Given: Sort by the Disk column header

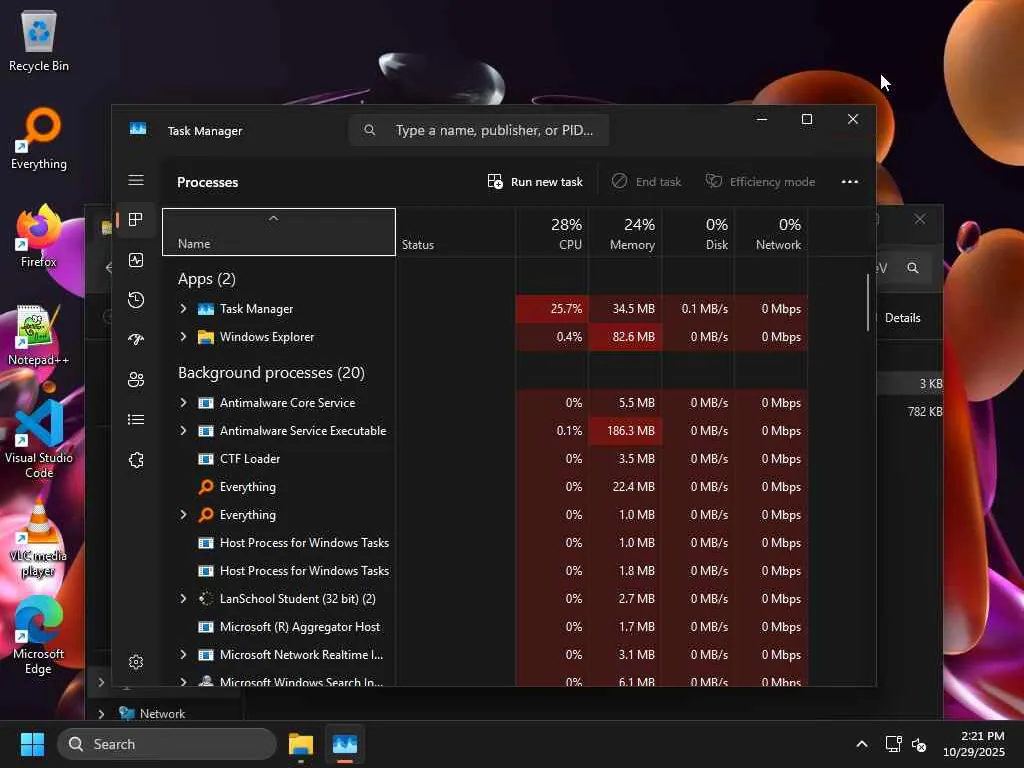Looking at the screenshot, I should point(698,232).
